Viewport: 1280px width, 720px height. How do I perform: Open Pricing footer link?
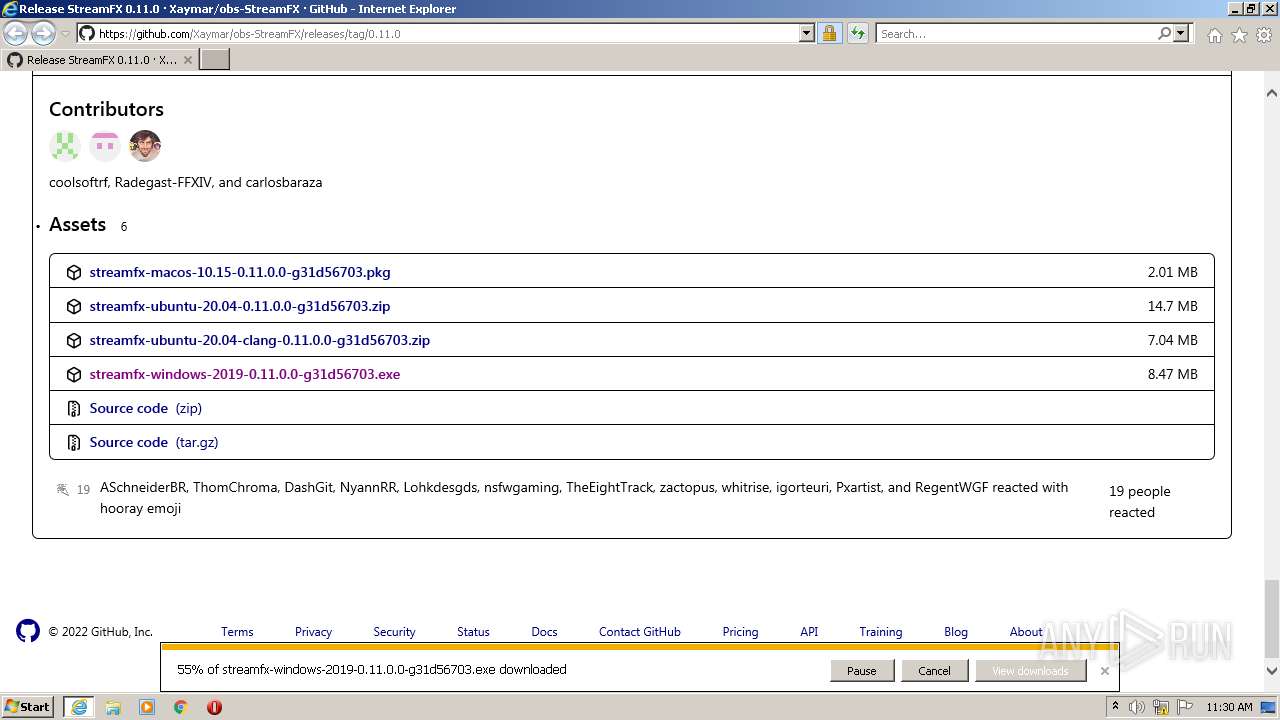tap(740, 632)
